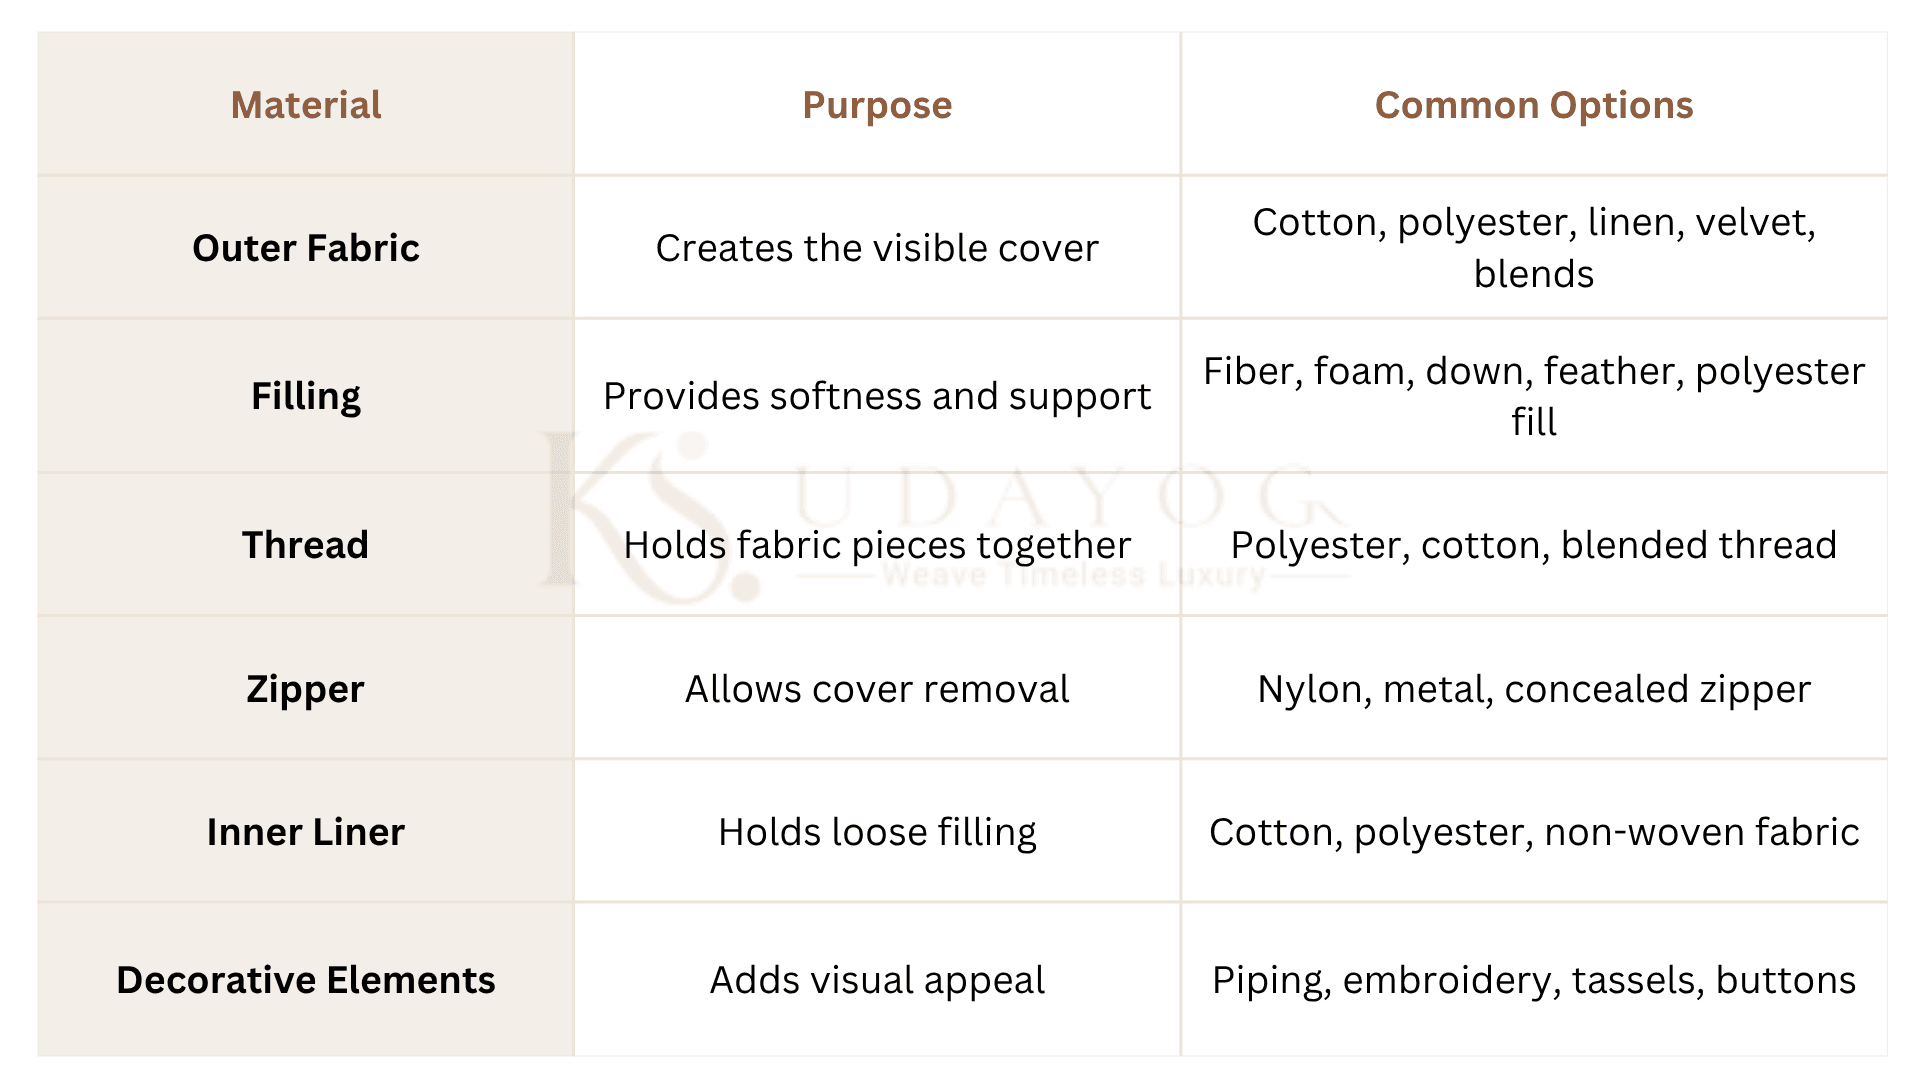The image size is (1920, 1080).
Task: Select the Inner Liner row label
Action: point(306,832)
